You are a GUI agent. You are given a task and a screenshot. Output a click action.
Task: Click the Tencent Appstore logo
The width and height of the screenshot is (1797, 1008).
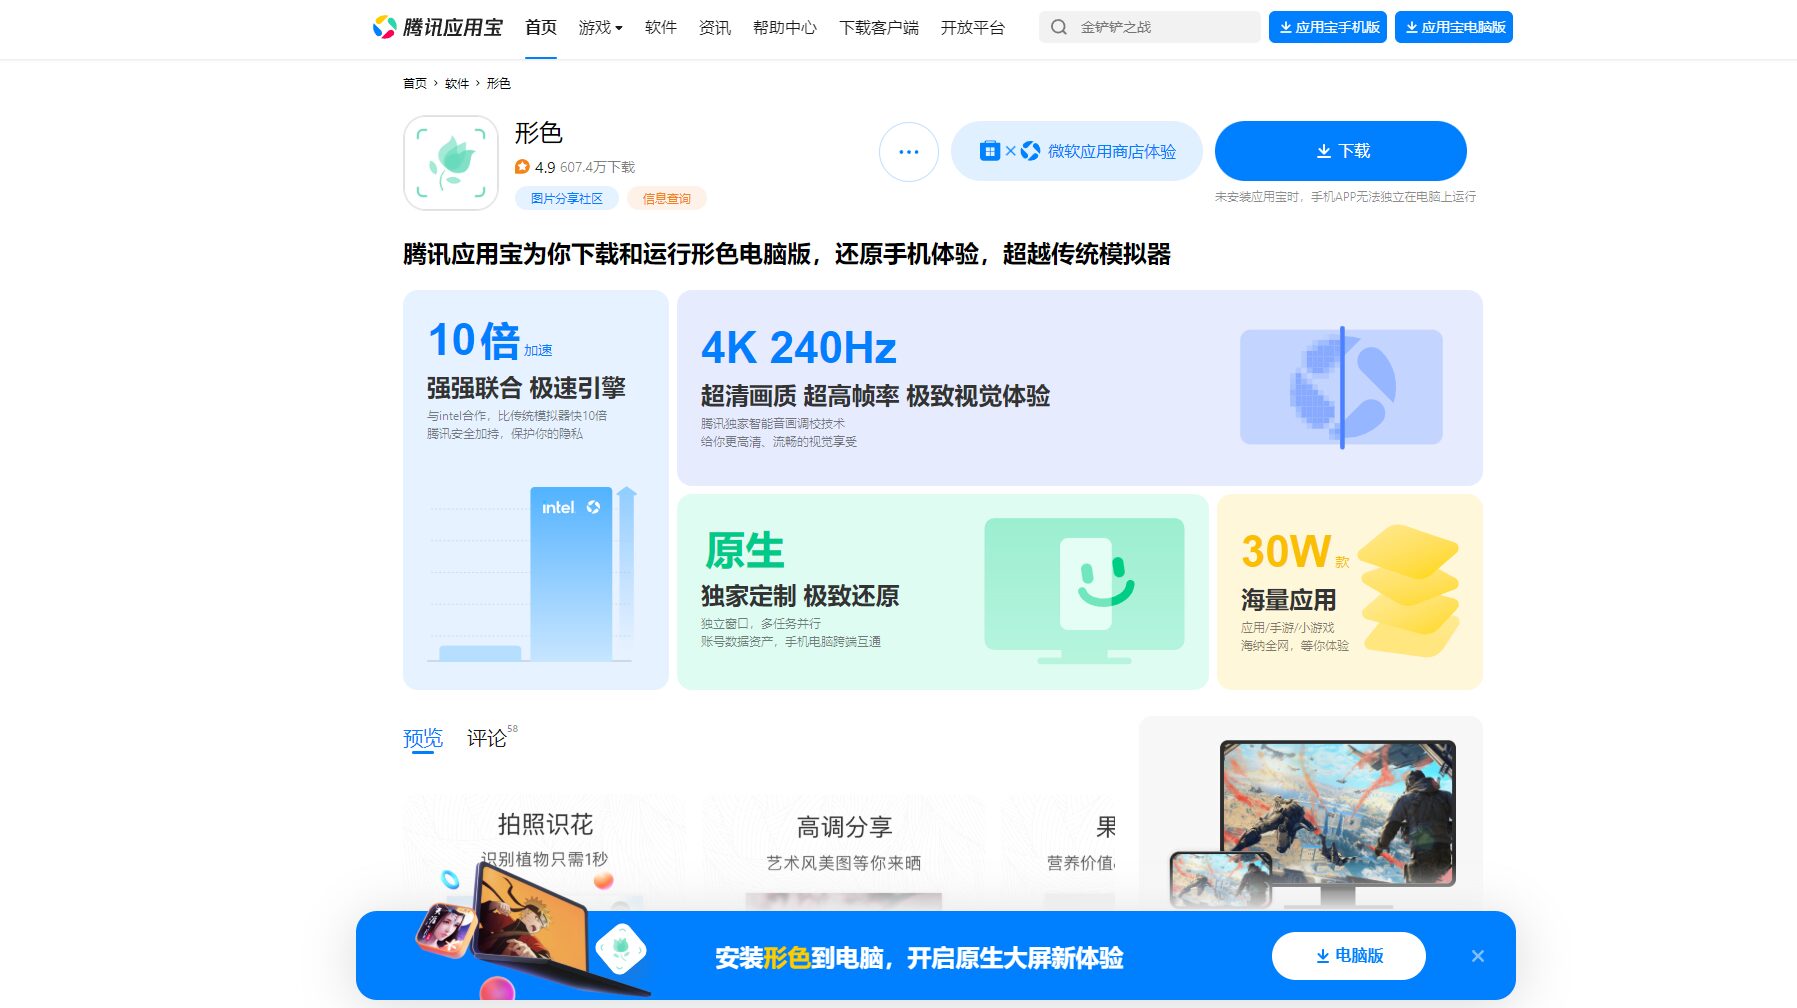[x=437, y=27]
